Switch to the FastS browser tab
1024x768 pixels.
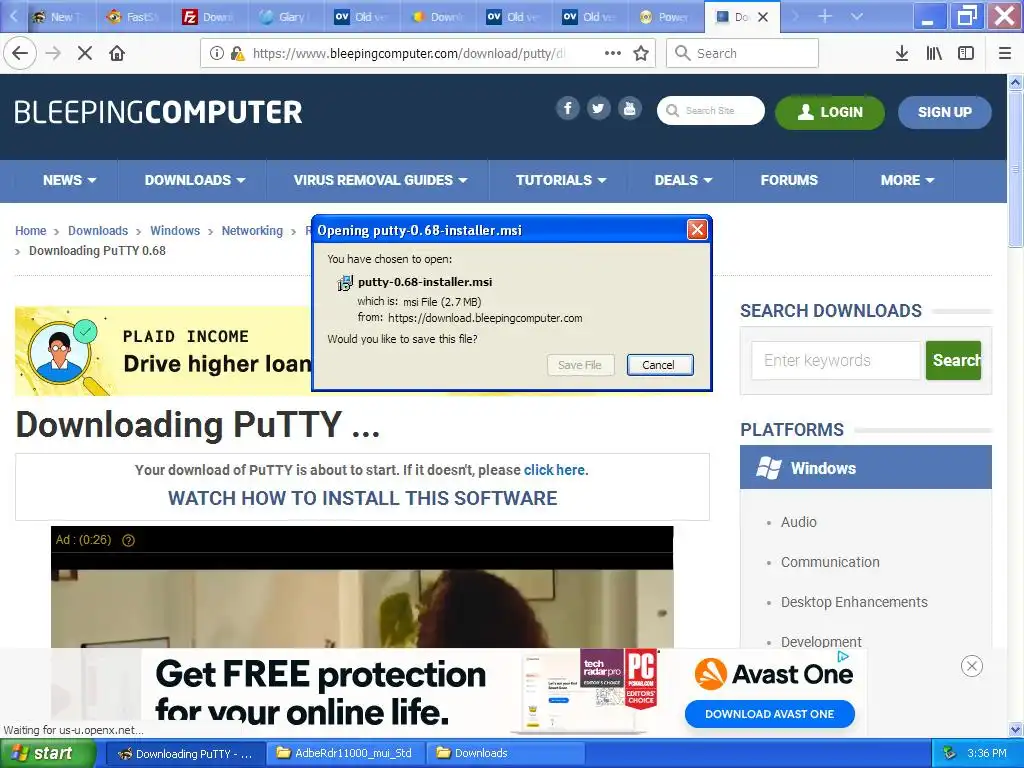(134, 17)
